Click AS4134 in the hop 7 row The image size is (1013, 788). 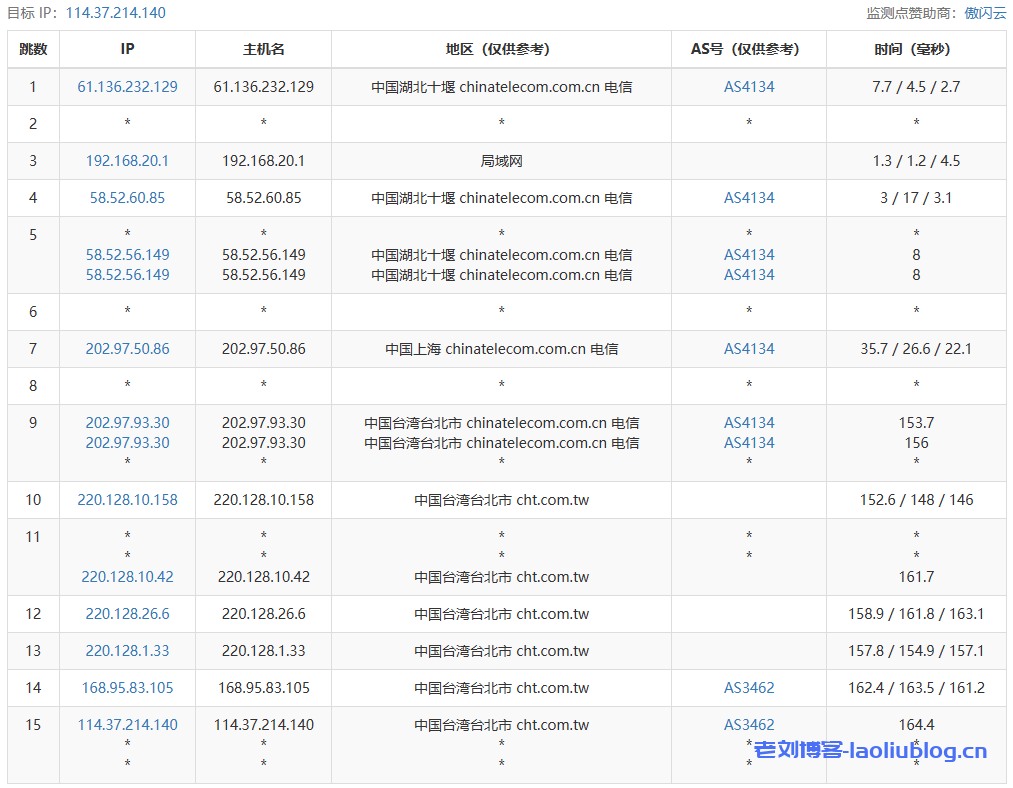pyautogui.click(x=749, y=349)
